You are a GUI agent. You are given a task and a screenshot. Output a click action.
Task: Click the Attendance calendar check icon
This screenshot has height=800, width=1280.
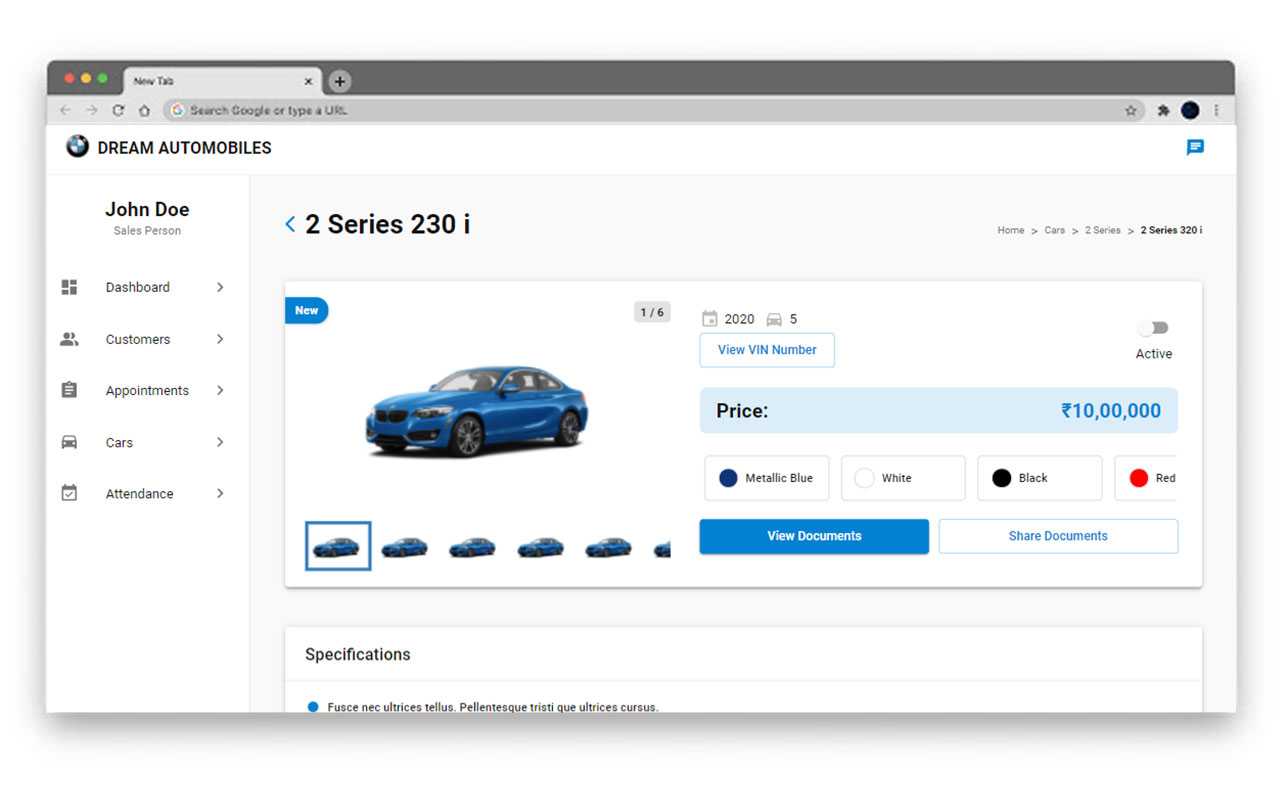pos(69,493)
